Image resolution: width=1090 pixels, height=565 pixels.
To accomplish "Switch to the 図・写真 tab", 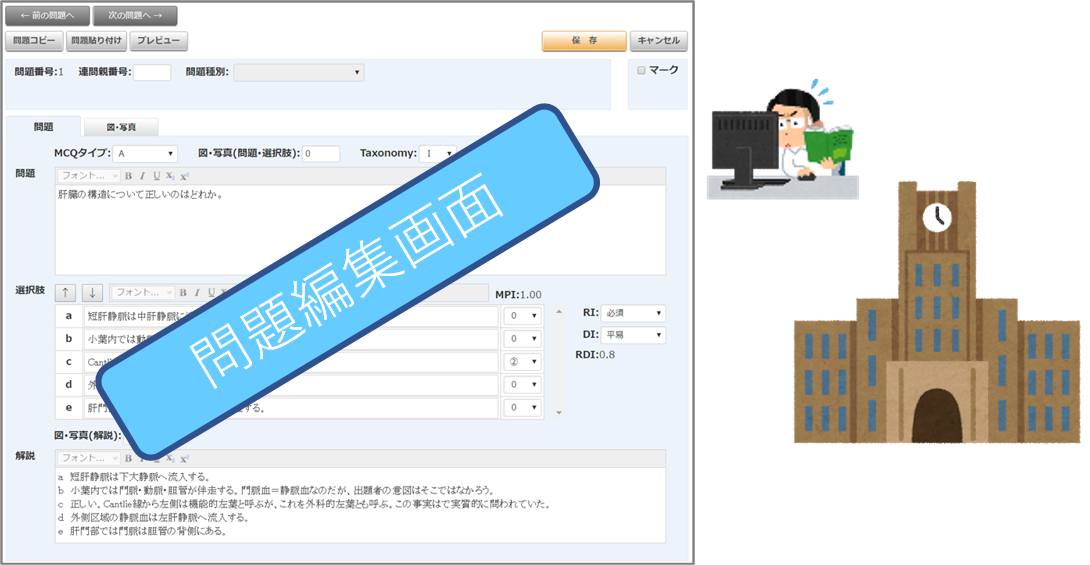I will point(121,127).
